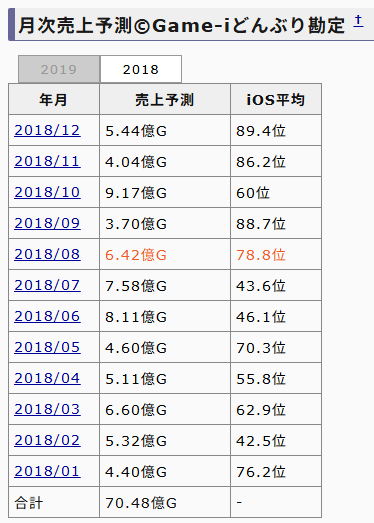Open the 2018/12 monthly link
374x523 pixels.
coord(47,130)
